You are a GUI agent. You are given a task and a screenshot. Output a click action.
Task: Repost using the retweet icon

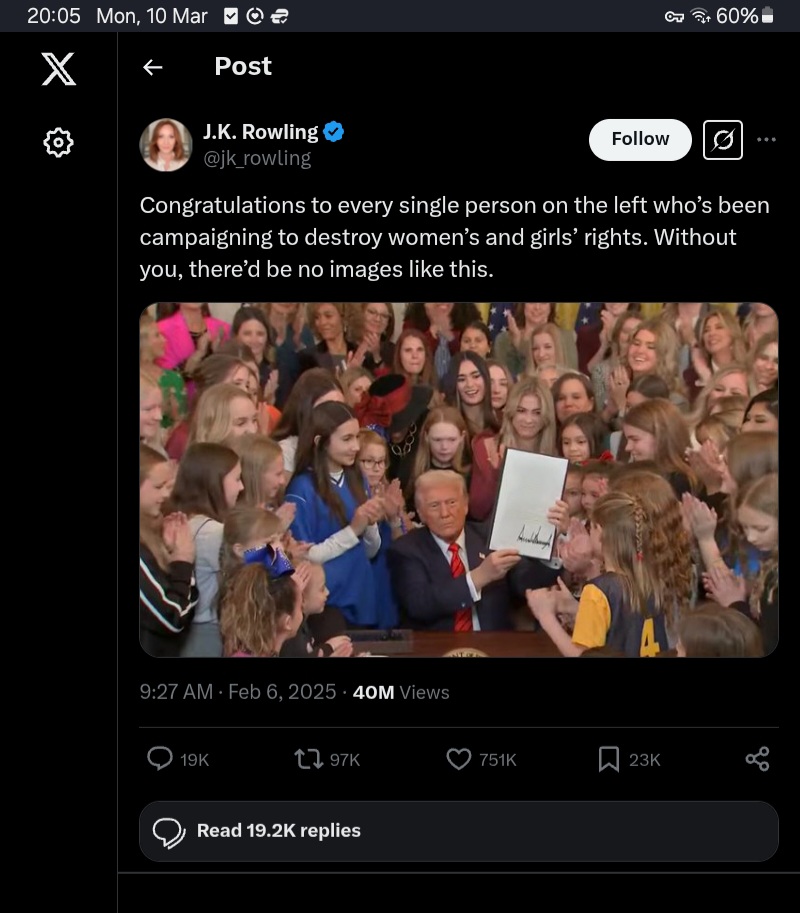(x=308, y=759)
